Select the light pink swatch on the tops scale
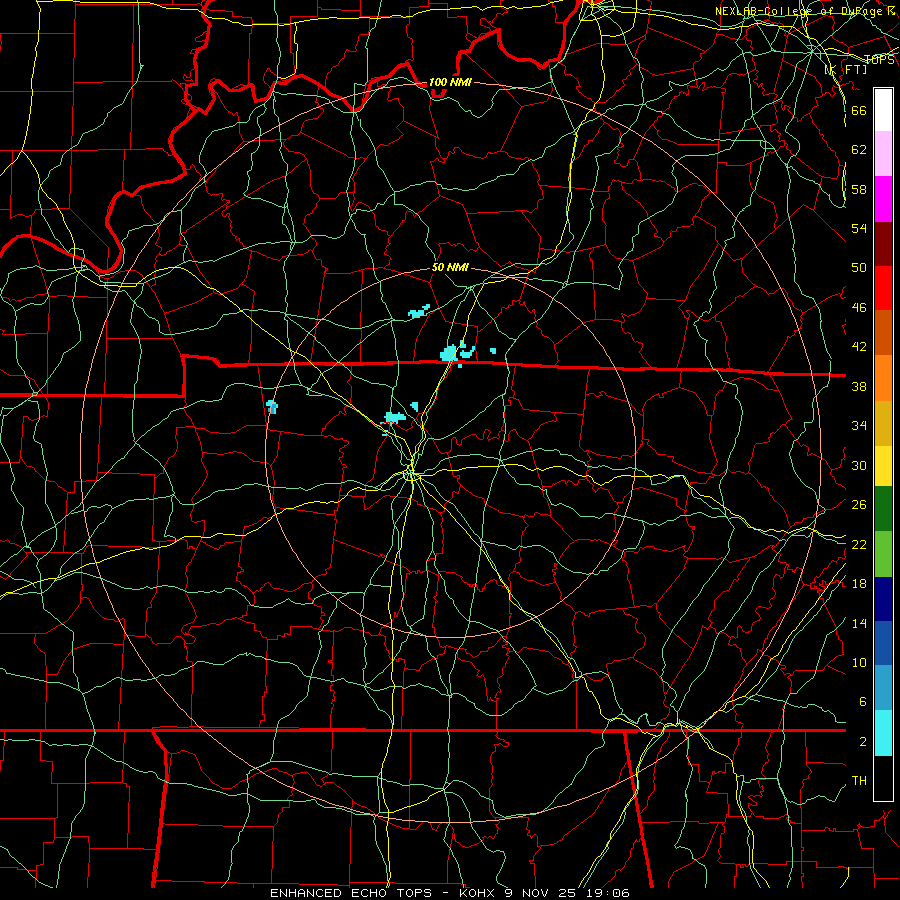This screenshot has width=900, height=900. point(883,154)
